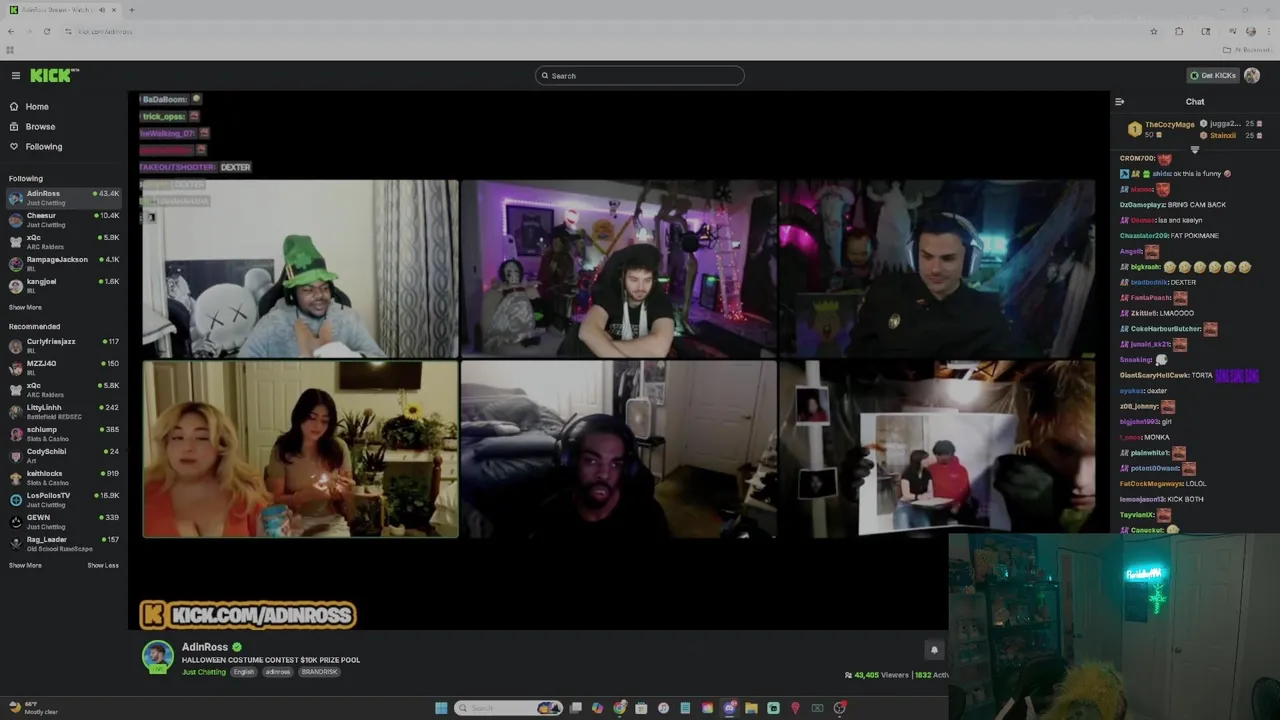Select the AdinRoss Stream browser tab
Screen dimensions: 1280x720
tap(63, 10)
